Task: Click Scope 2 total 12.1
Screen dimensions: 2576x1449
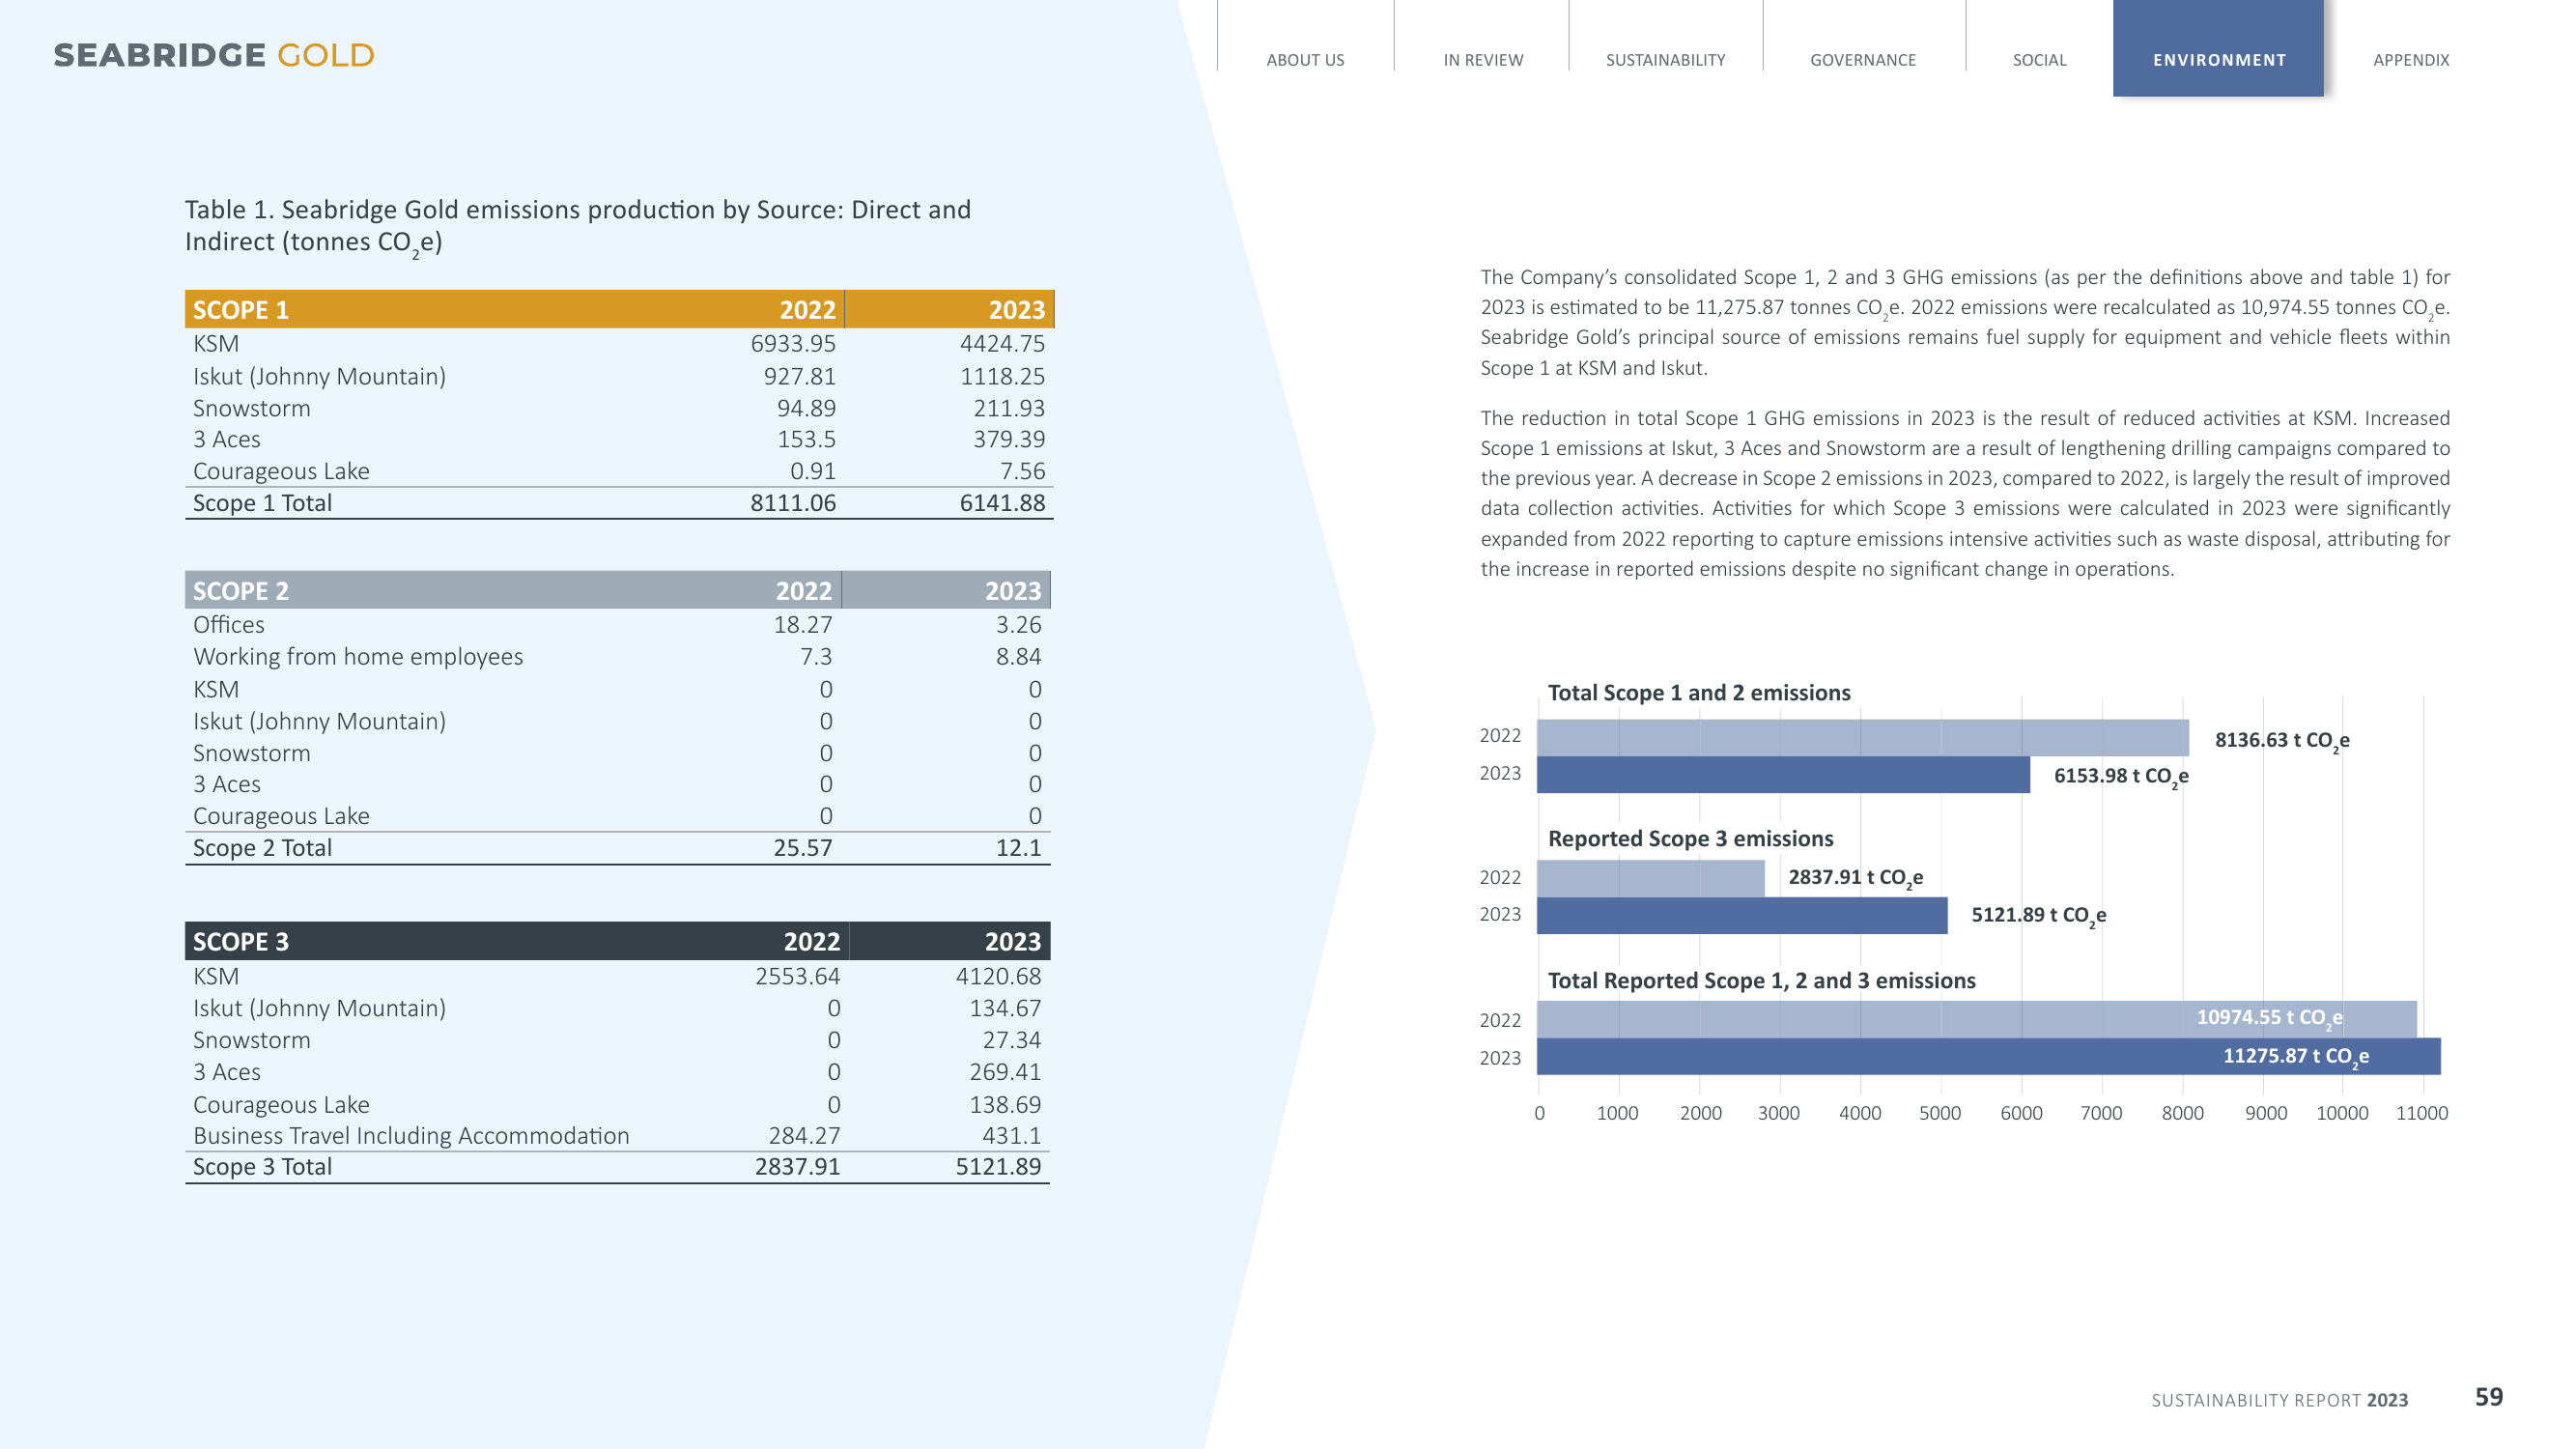Action: pos(1019,848)
